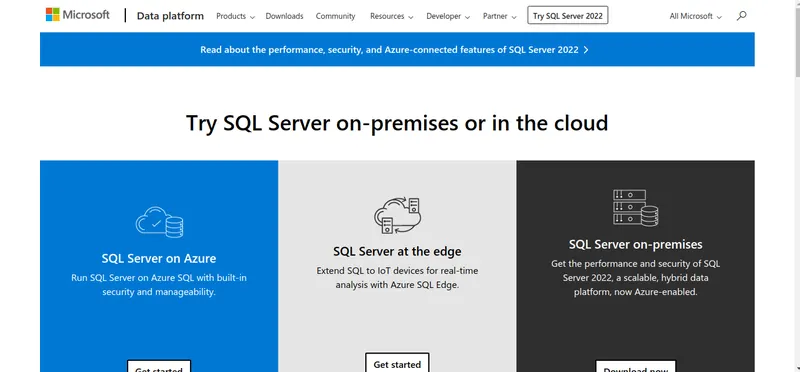The height and width of the screenshot is (372, 800).
Task: Click Get started under SQL Server on Azure
Action: pyautogui.click(x=159, y=366)
